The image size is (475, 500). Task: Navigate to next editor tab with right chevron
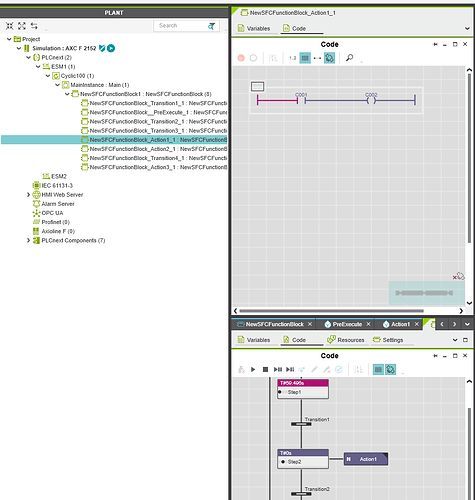[454, 324]
